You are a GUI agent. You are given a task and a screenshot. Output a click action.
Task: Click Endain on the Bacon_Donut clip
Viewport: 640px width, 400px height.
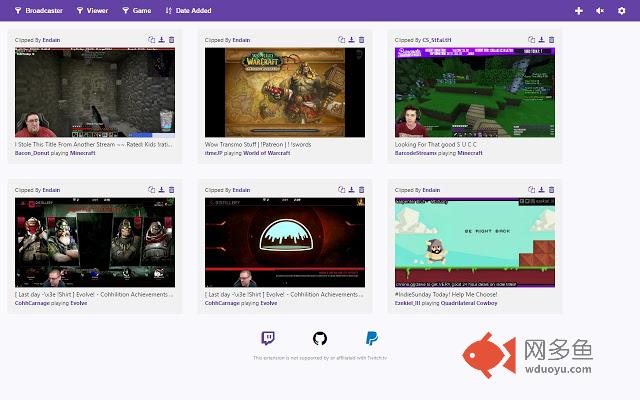[x=51, y=40]
